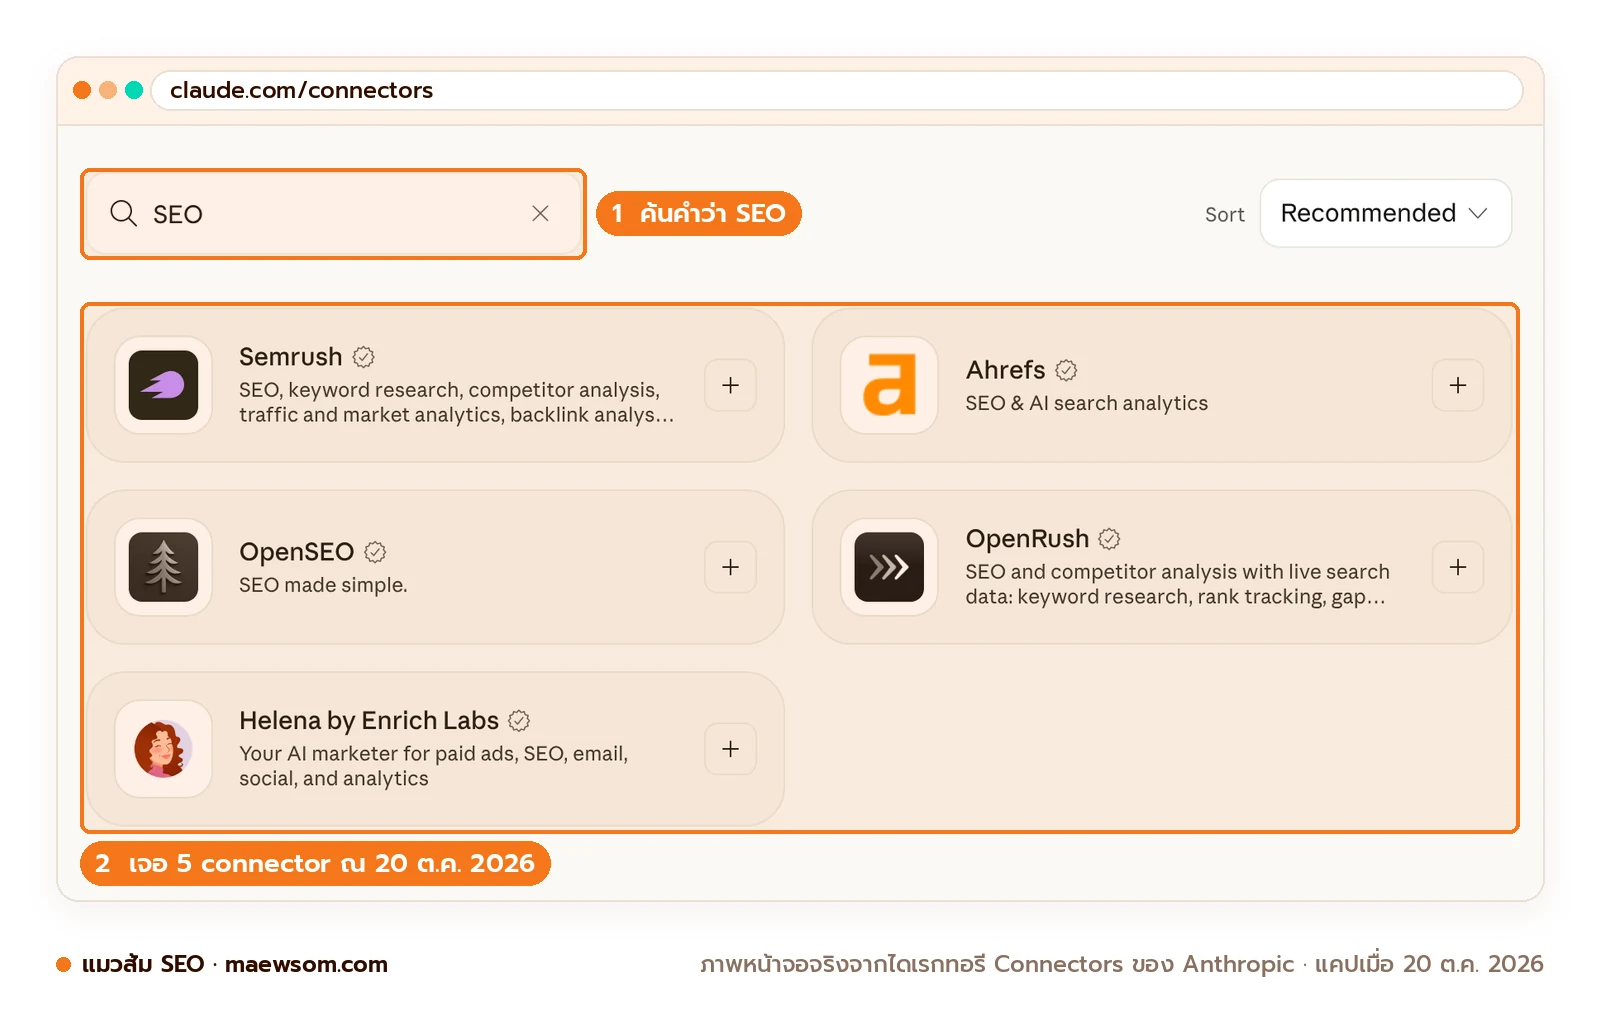Click the Sort label
Viewport: 1600px width, 1015px height.
tap(1224, 214)
